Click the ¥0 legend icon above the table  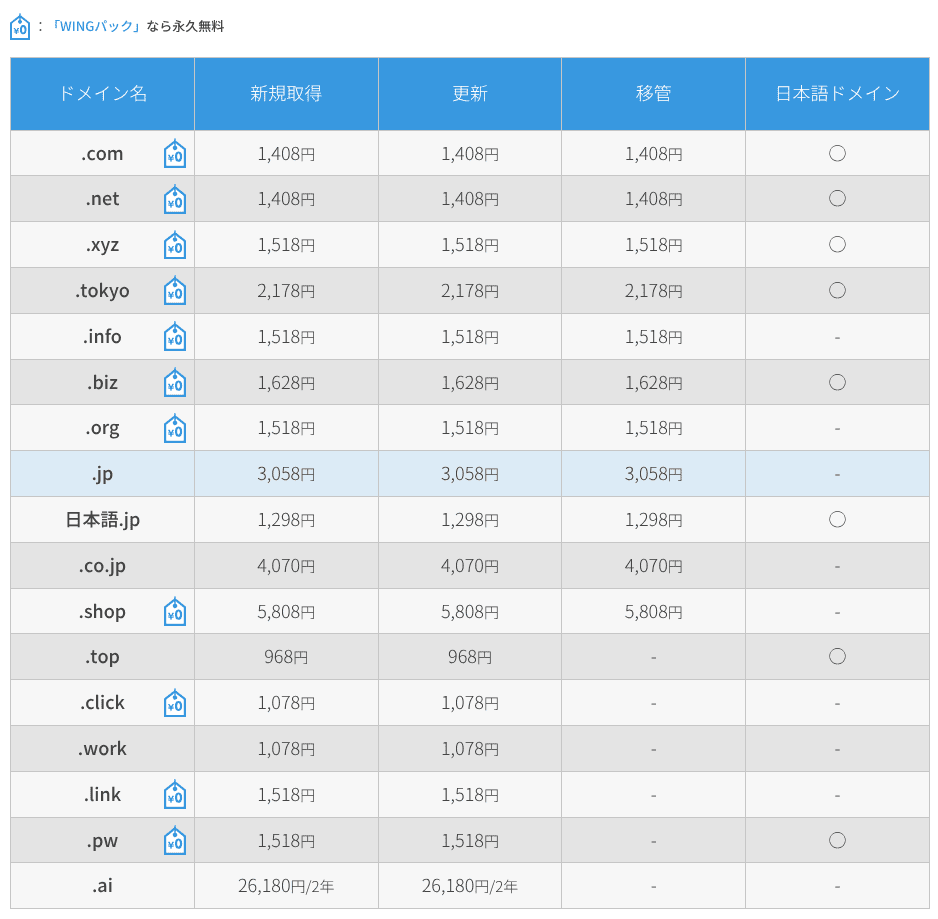20,27
